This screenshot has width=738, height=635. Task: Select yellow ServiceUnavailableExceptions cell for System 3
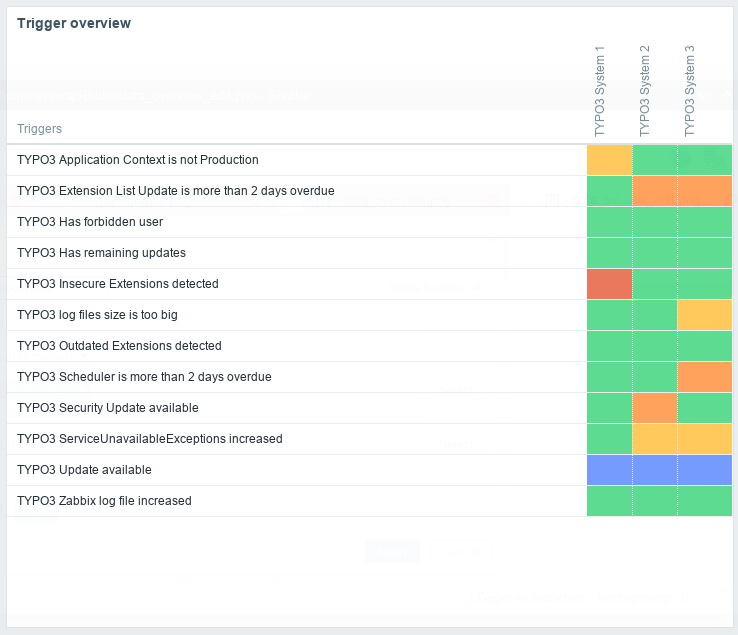(705, 439)
